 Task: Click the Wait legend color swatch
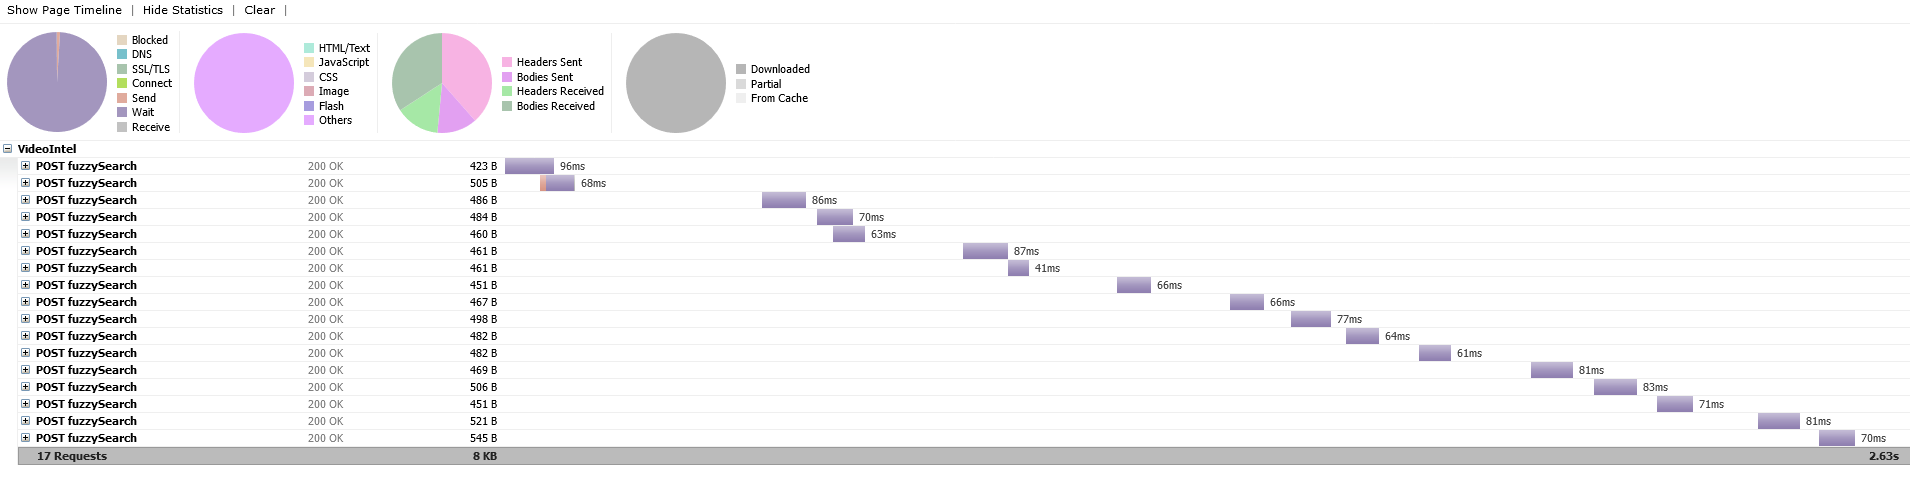pyautogui.click(x=122, y=113)
